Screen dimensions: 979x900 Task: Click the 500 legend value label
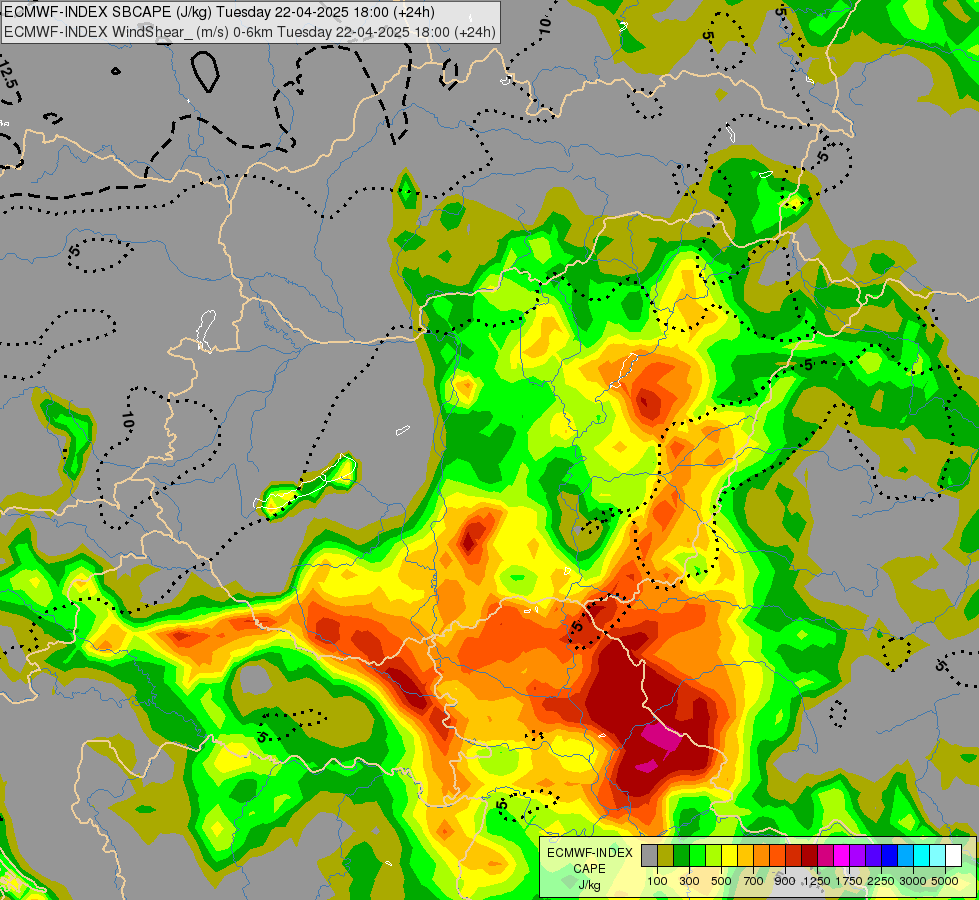click(721, 881)
